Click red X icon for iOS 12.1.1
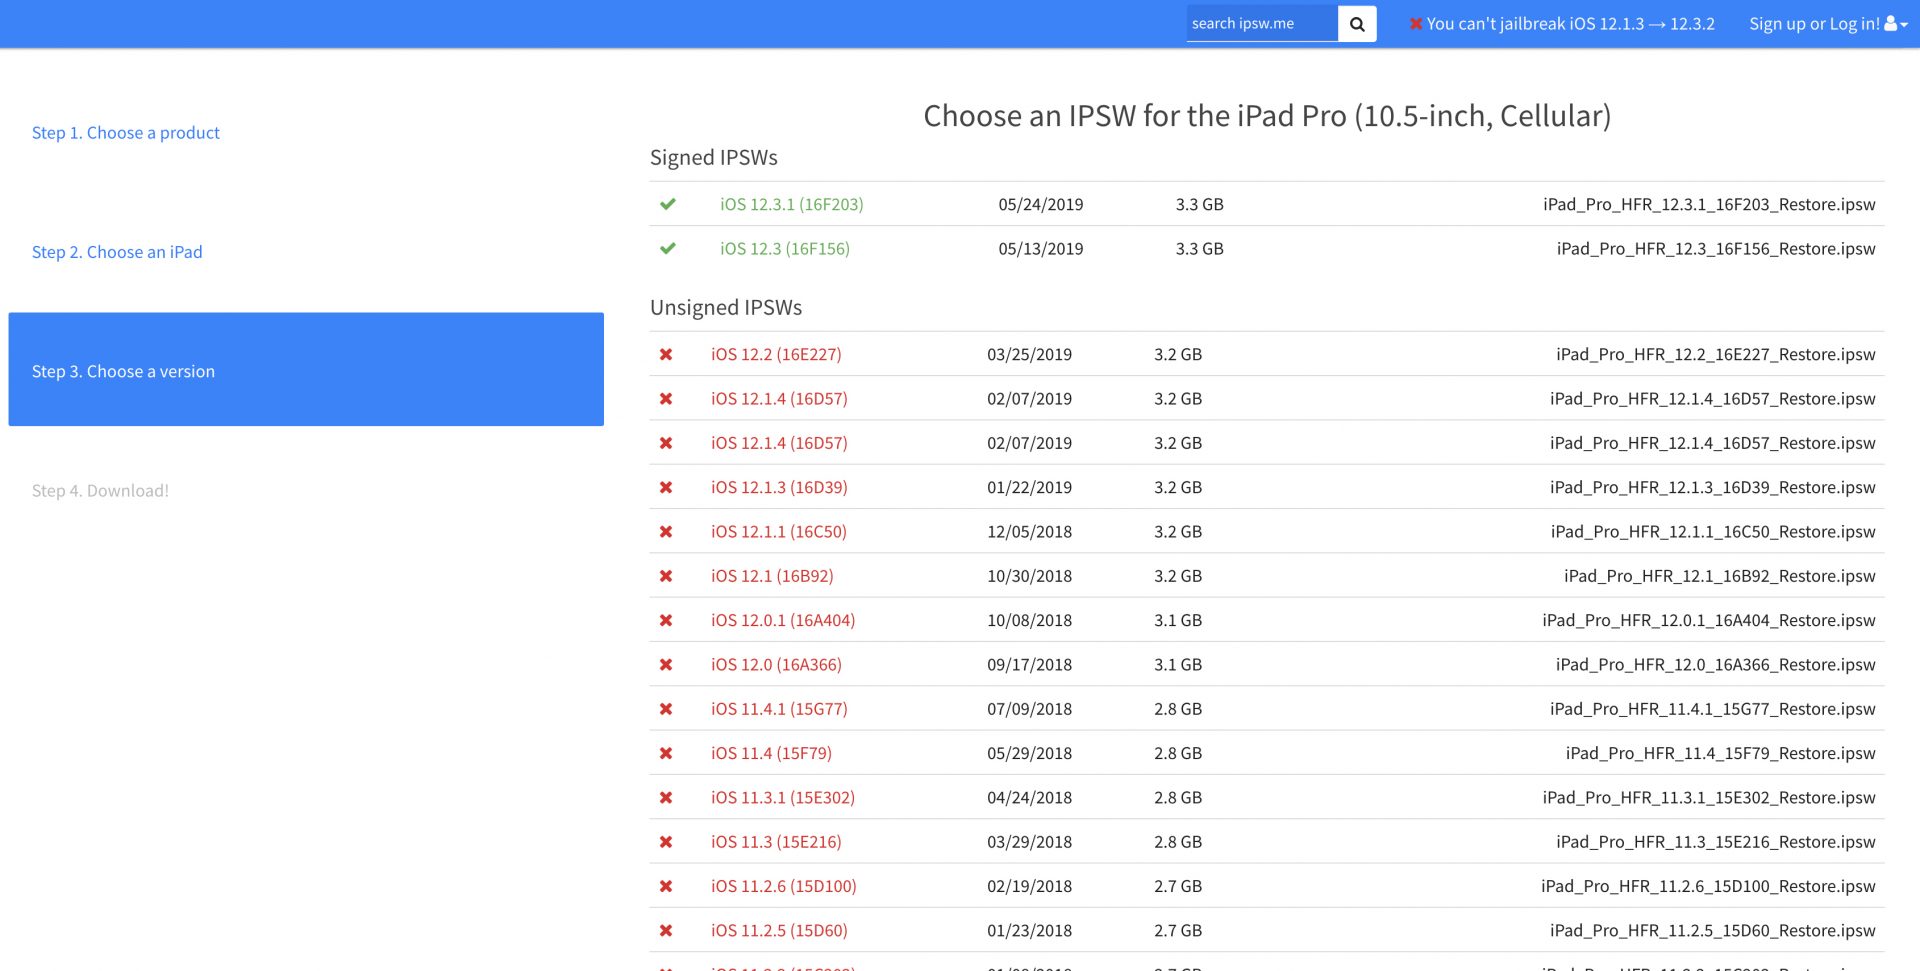The height and width of the screenshot is (971, 1920). 666,531
